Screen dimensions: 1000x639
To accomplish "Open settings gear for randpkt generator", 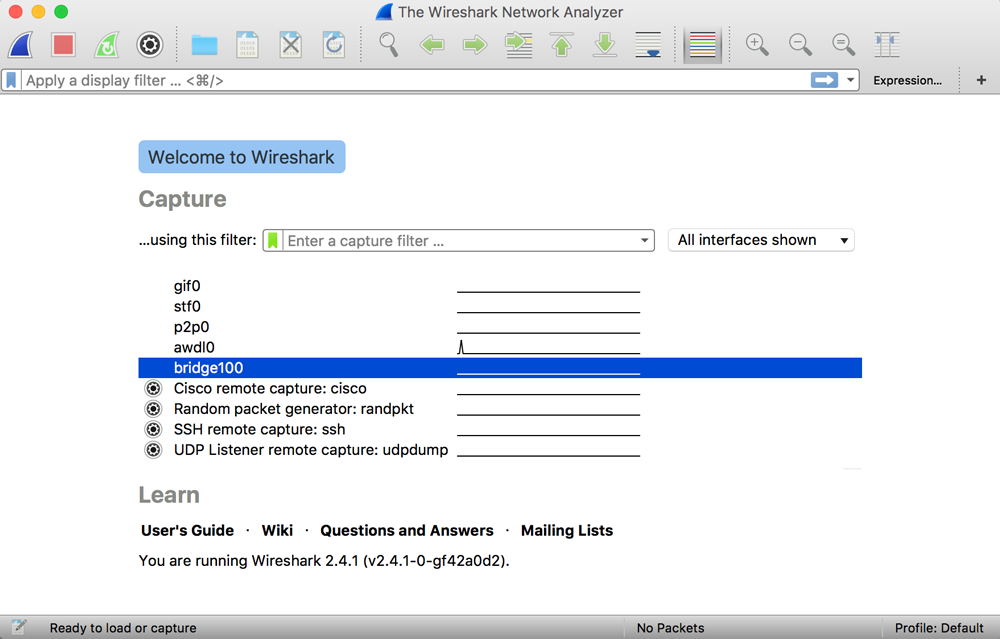I will coord(153,409).
